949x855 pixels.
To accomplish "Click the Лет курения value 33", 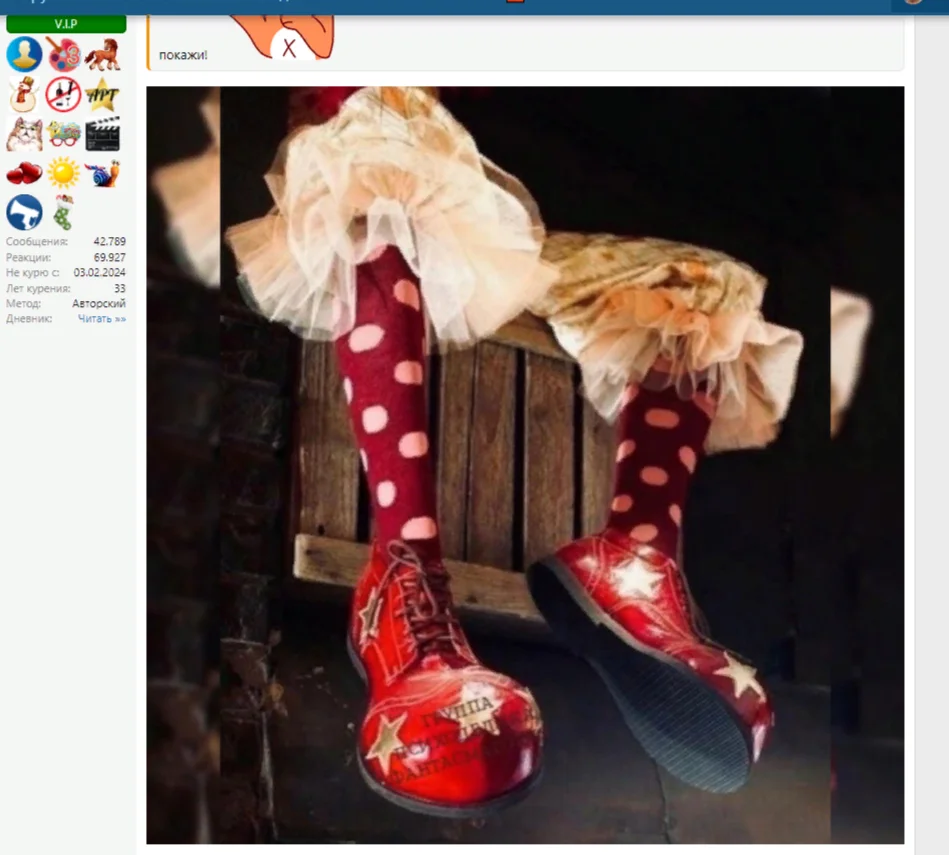I will (120, 289).
